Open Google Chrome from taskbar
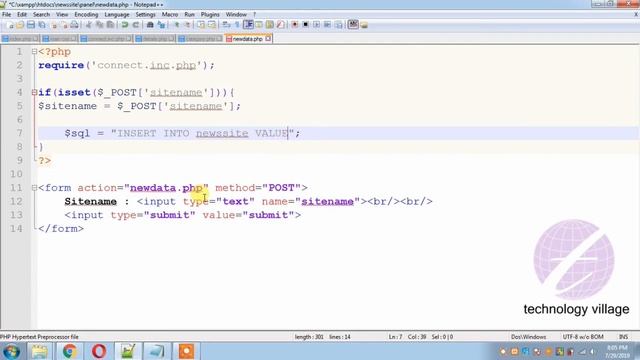 (69, 351)
